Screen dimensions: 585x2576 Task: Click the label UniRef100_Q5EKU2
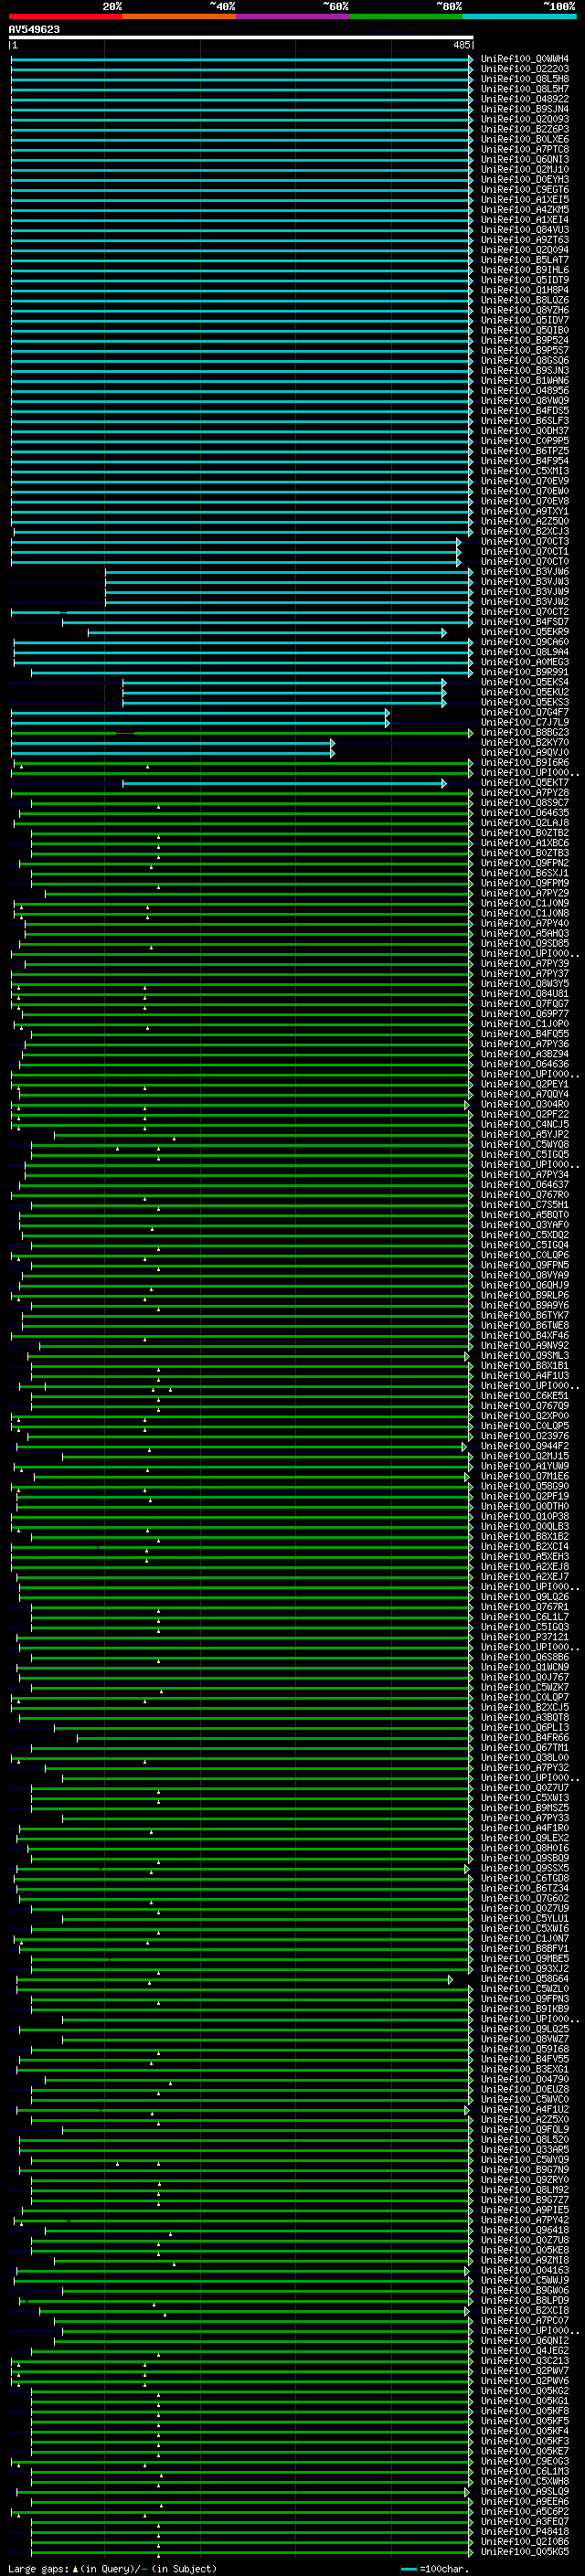pyautogui.click(x=525, y=692)
